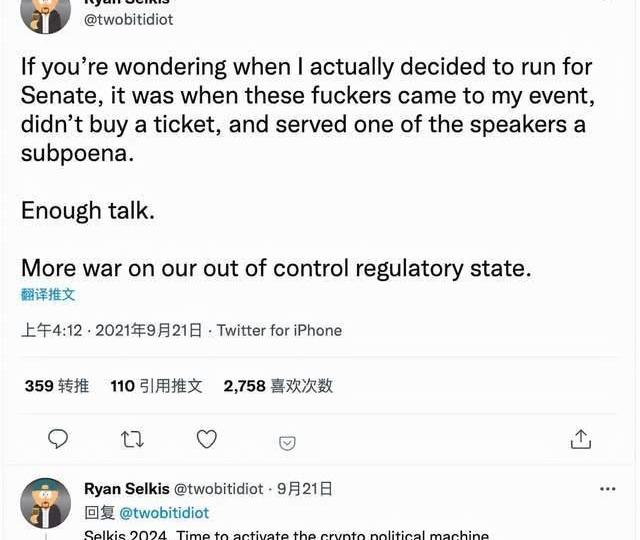Show the 2,758 喜欢次数 likes list
This screenshot has height=540, width=640.
(278, 386)
